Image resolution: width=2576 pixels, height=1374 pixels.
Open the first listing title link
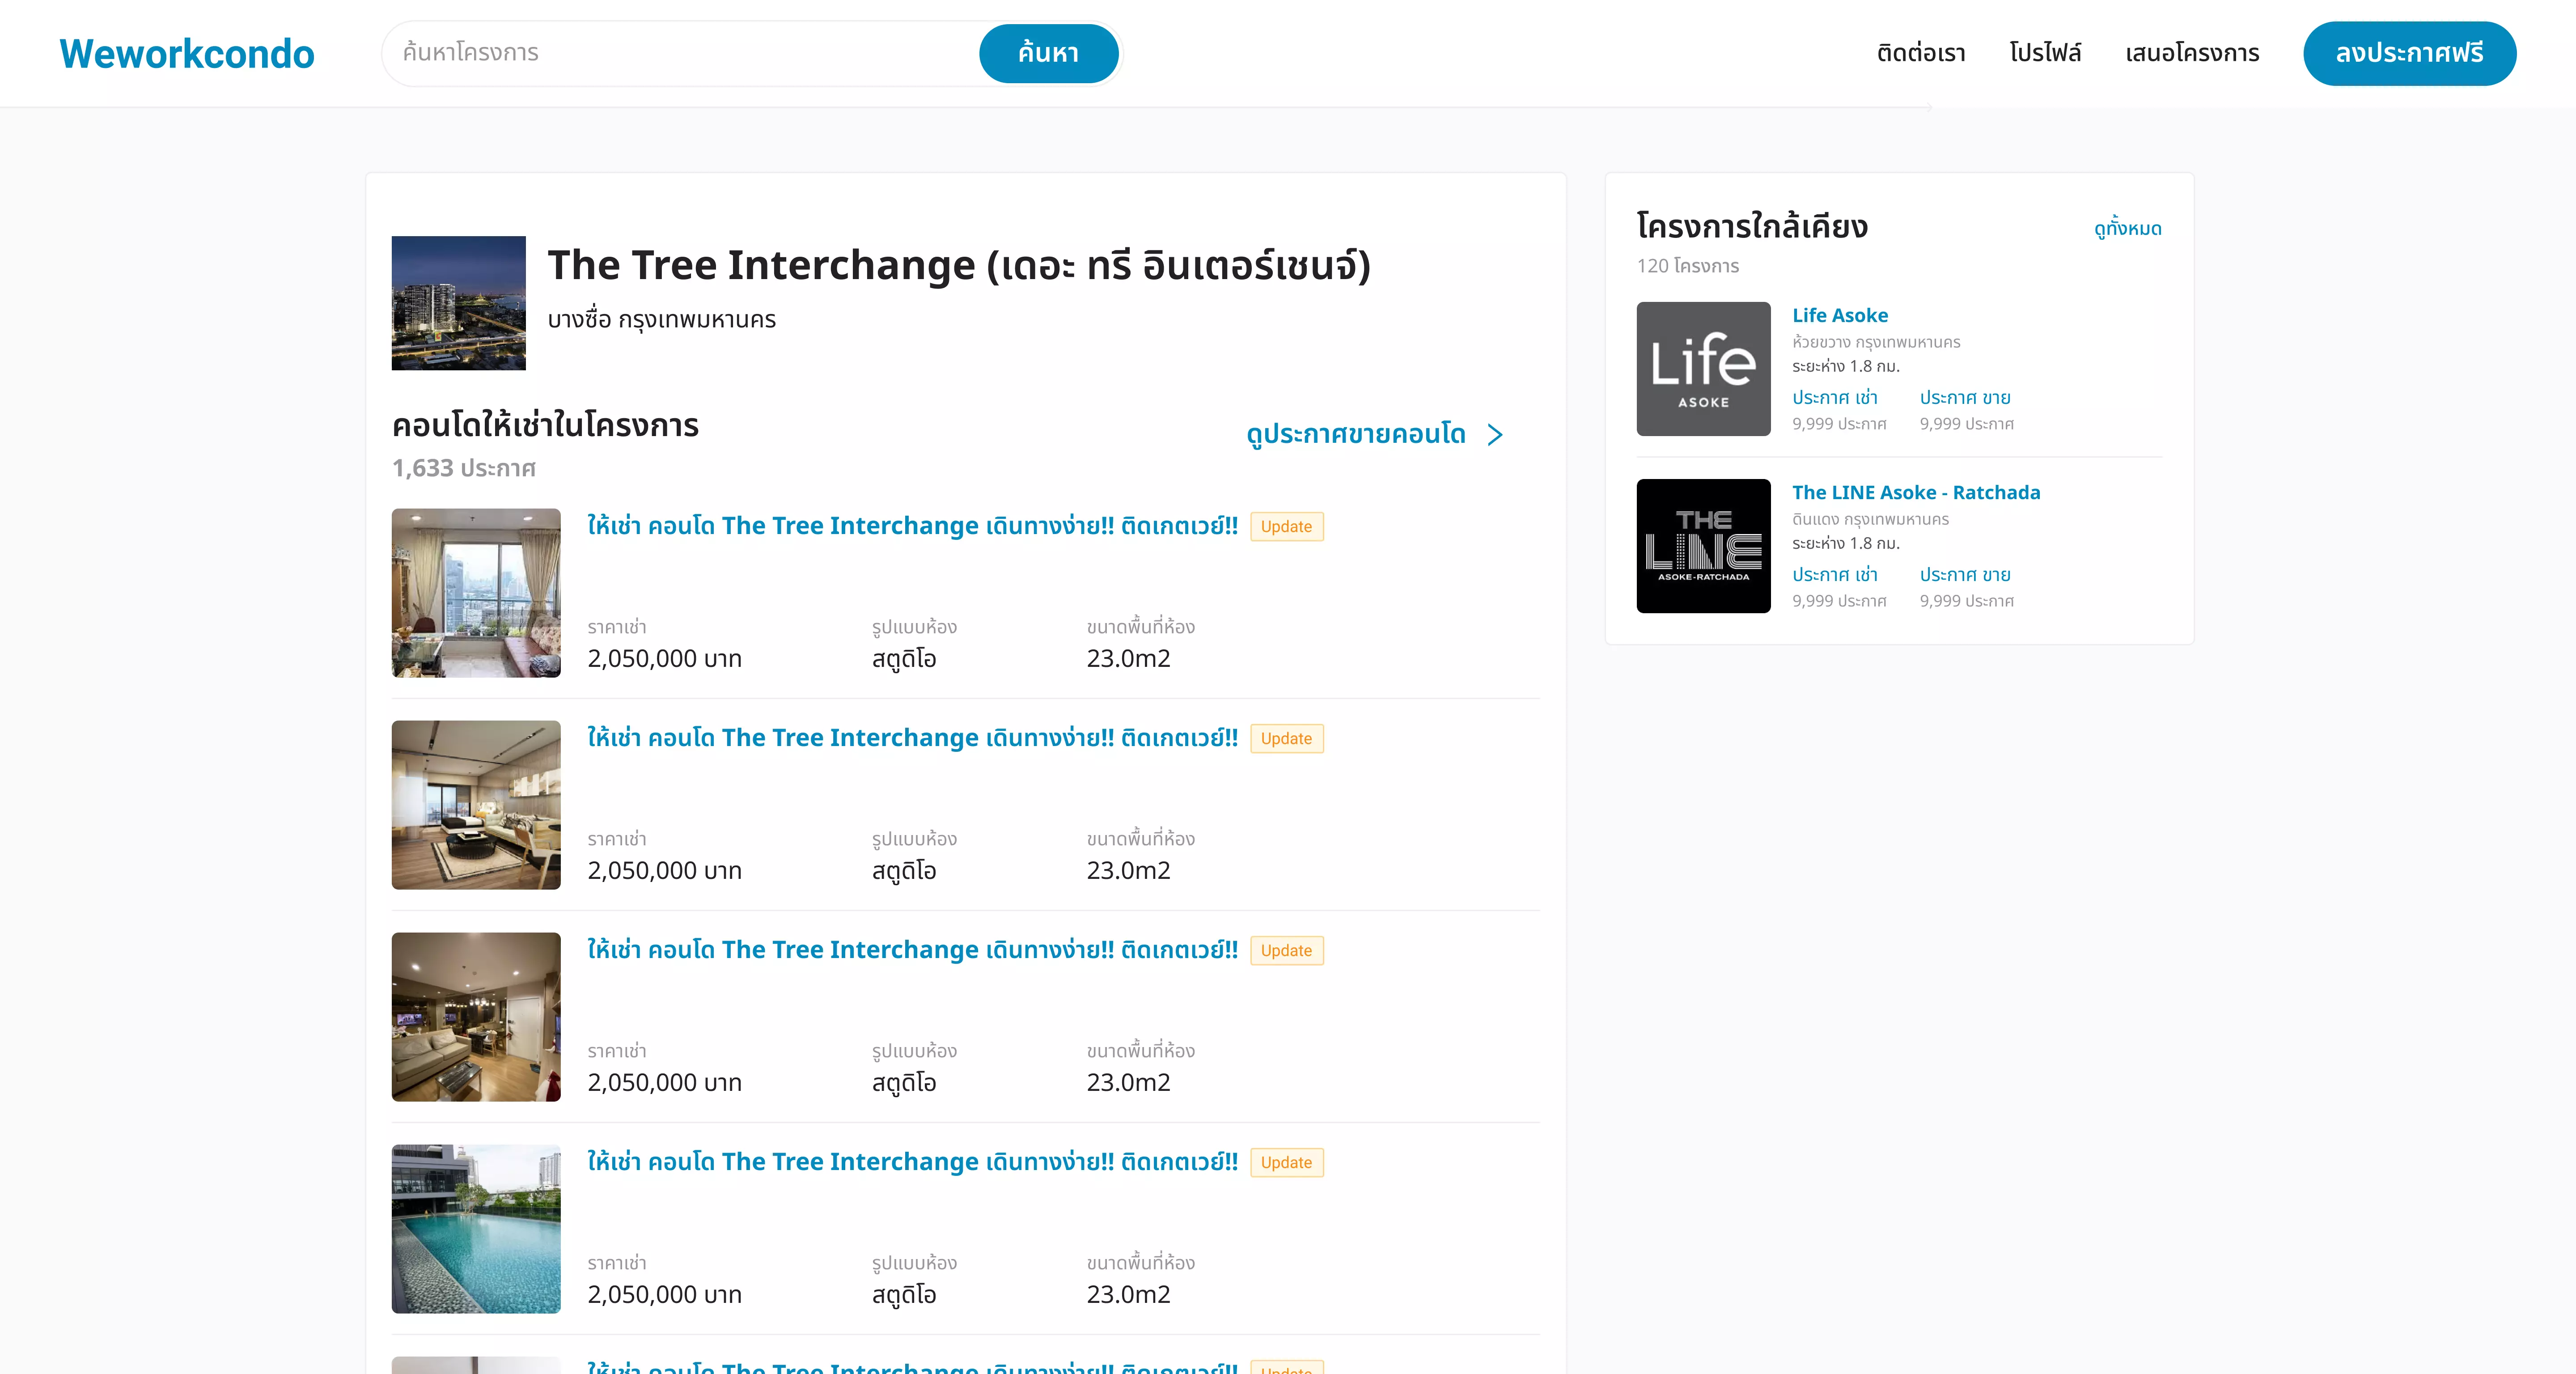click(912, 526)
